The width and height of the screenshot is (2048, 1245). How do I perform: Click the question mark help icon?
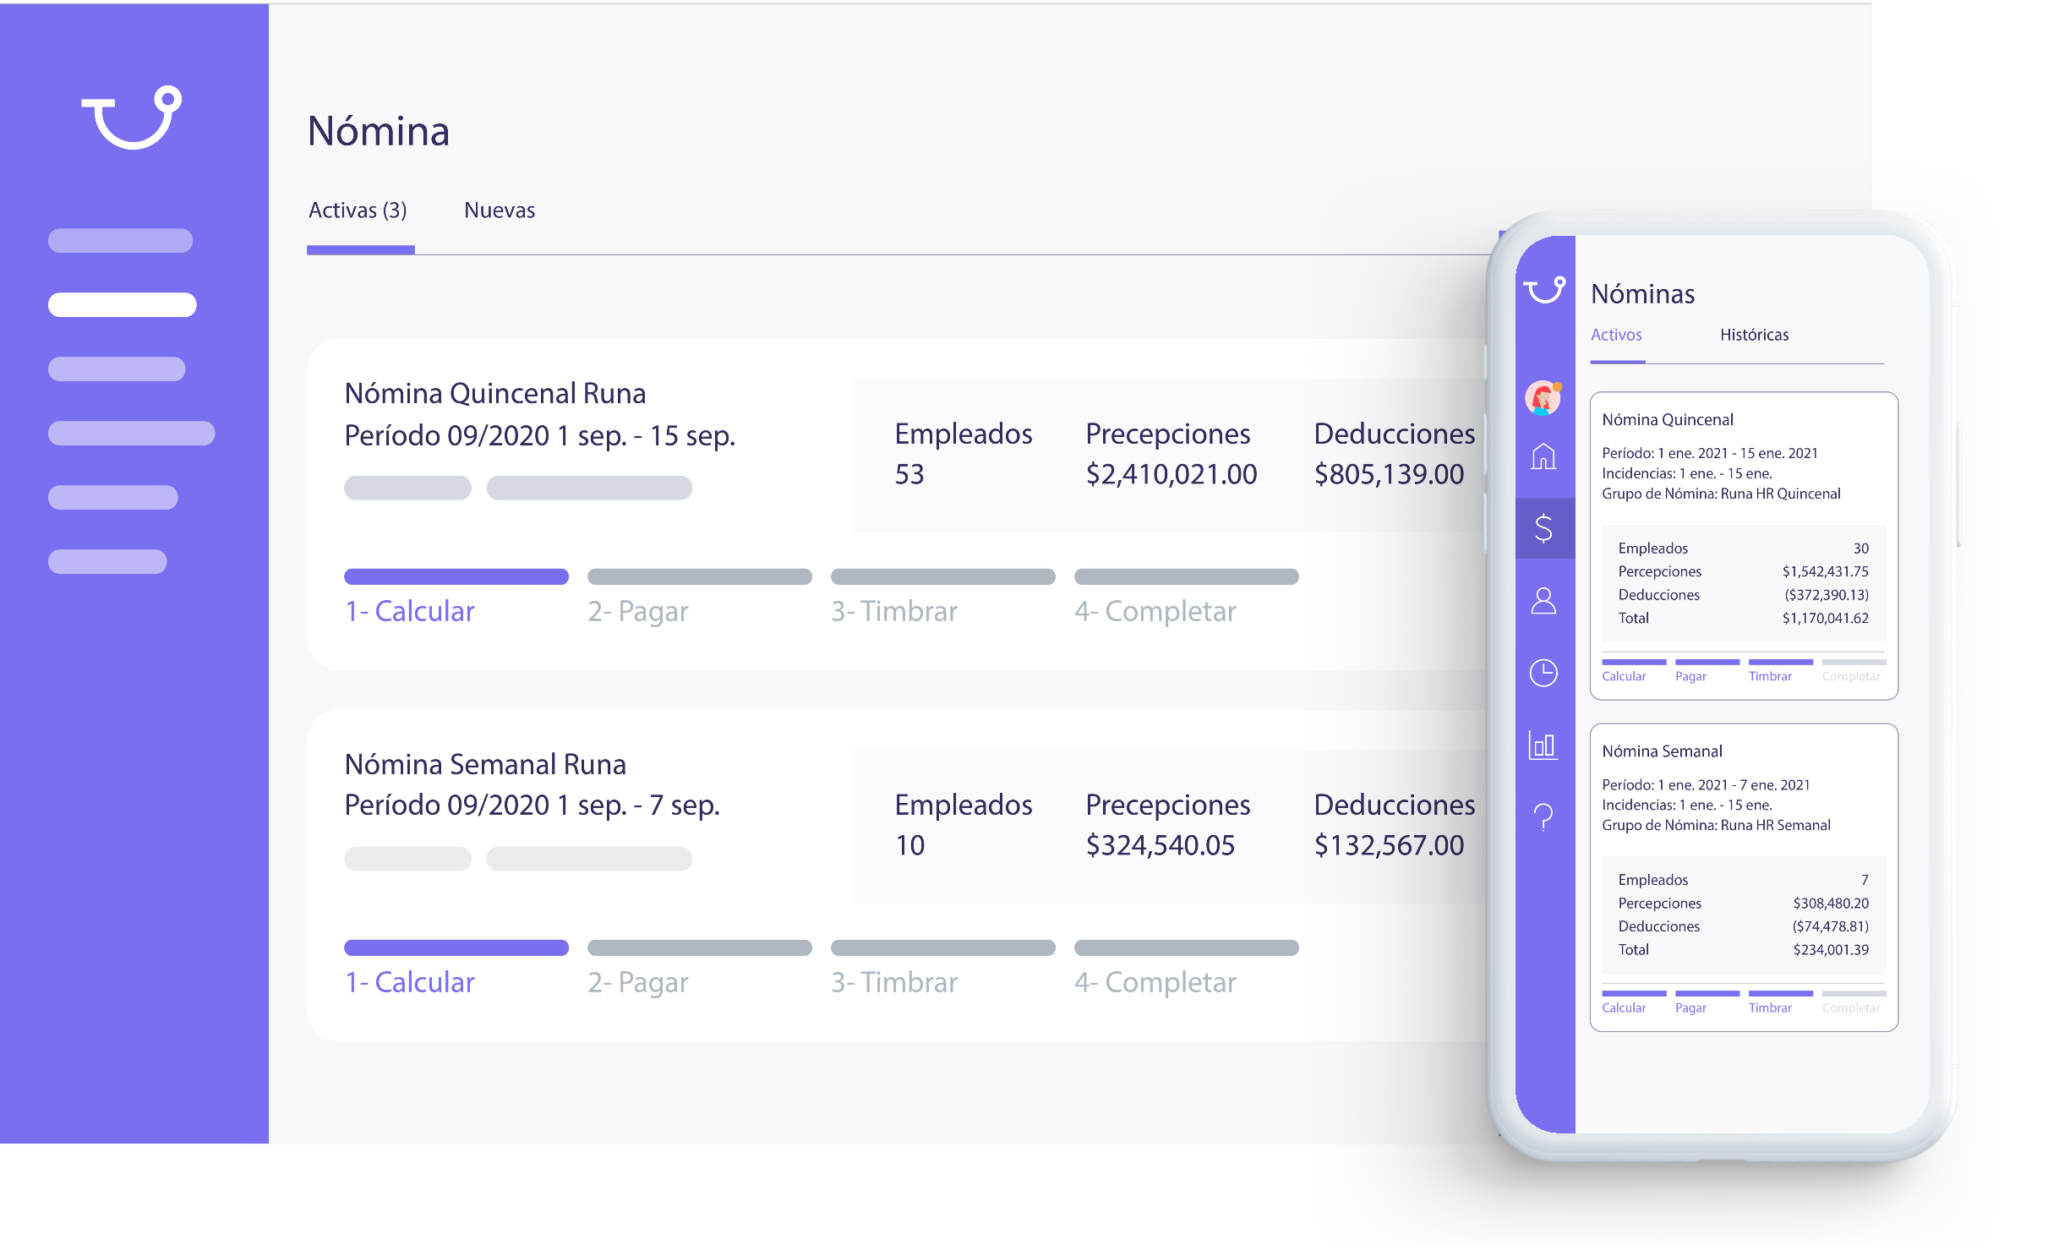click(x=1543, y=817)
